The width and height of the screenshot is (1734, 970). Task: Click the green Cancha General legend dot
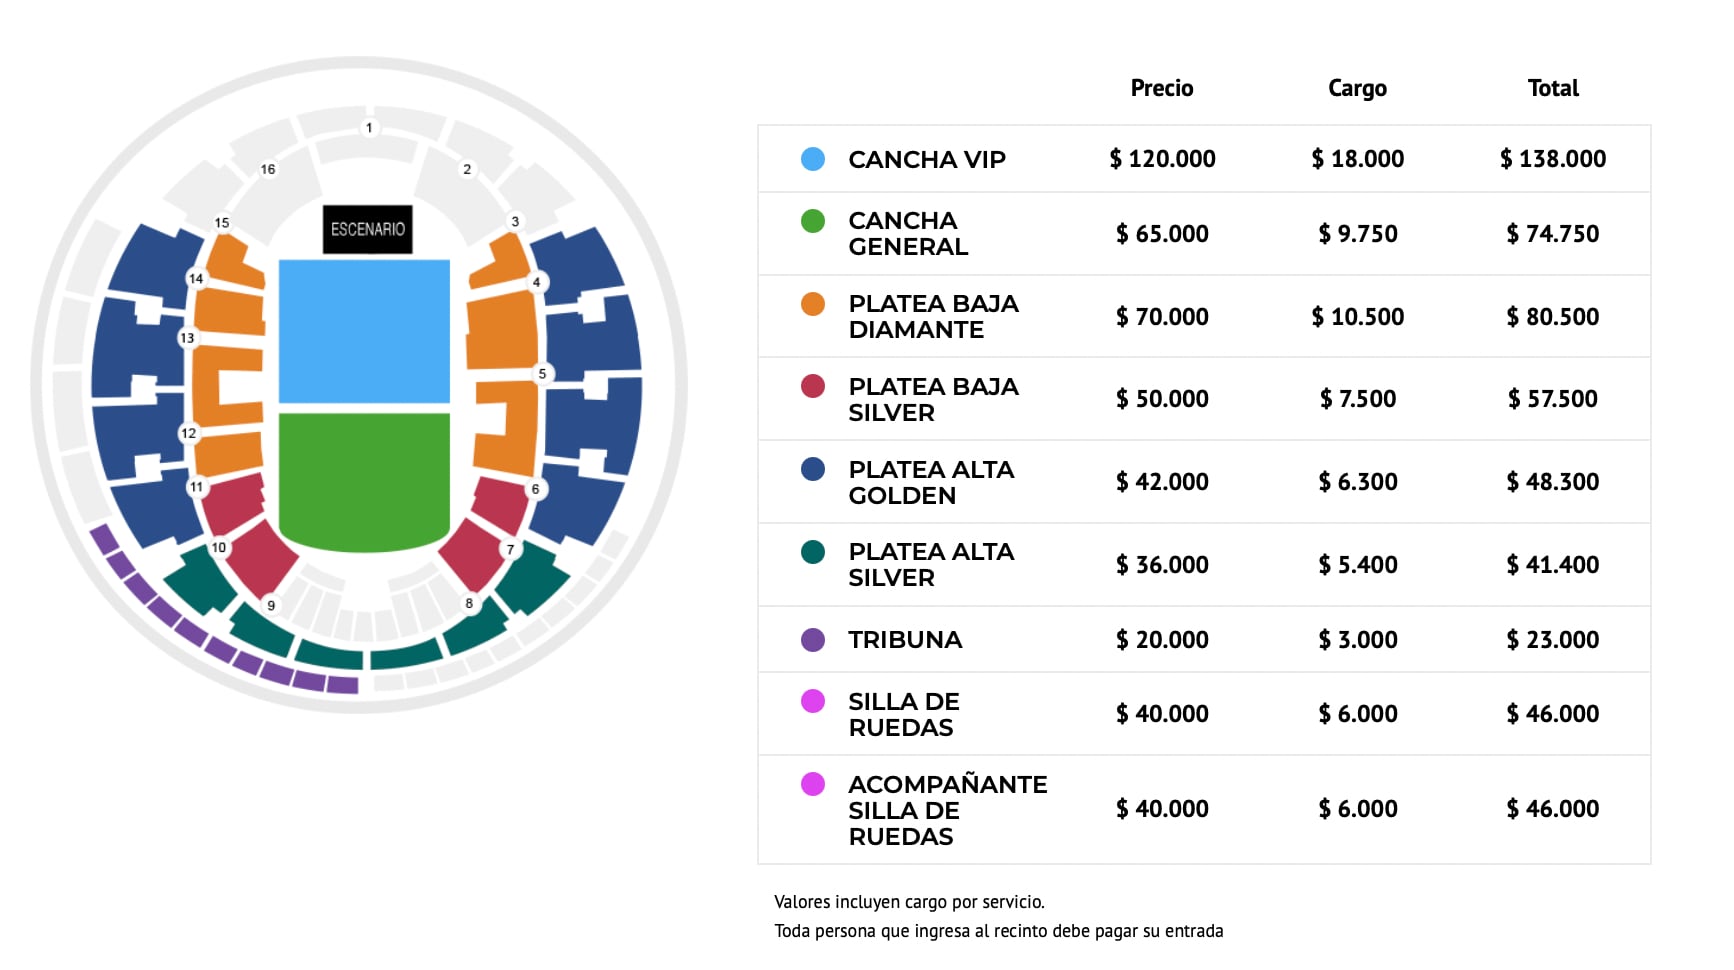point(813,221)
